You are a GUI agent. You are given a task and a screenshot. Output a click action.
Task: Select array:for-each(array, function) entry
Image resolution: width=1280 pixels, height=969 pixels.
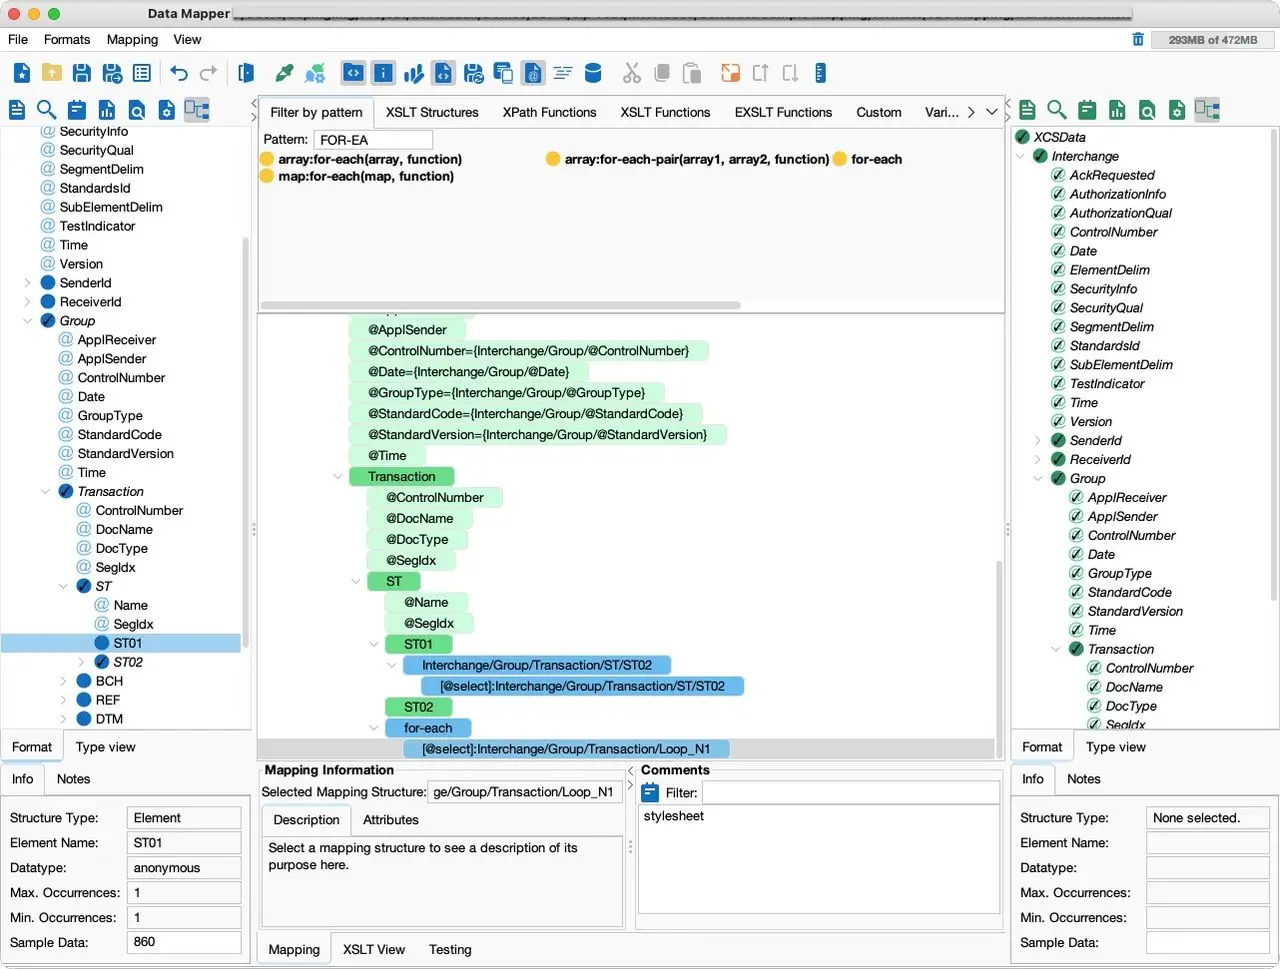pyautogui.click(x=361, y=159)
